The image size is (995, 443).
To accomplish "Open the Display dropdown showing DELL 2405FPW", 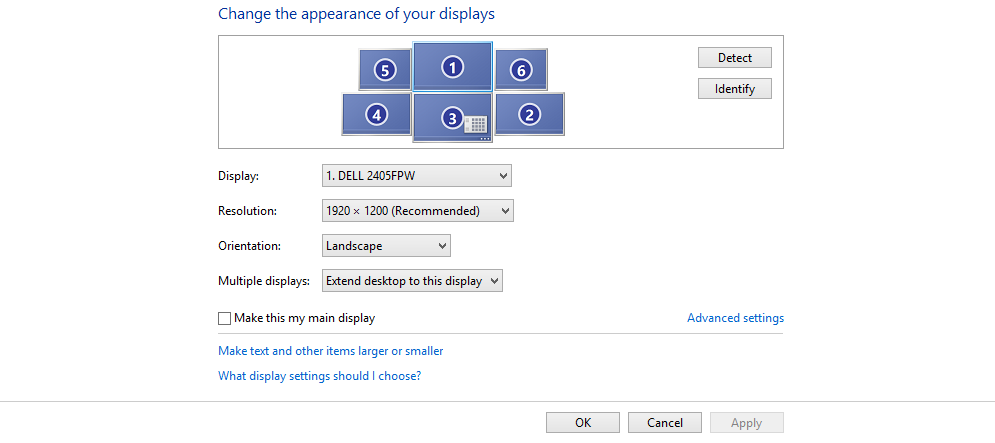I will 416,176.
